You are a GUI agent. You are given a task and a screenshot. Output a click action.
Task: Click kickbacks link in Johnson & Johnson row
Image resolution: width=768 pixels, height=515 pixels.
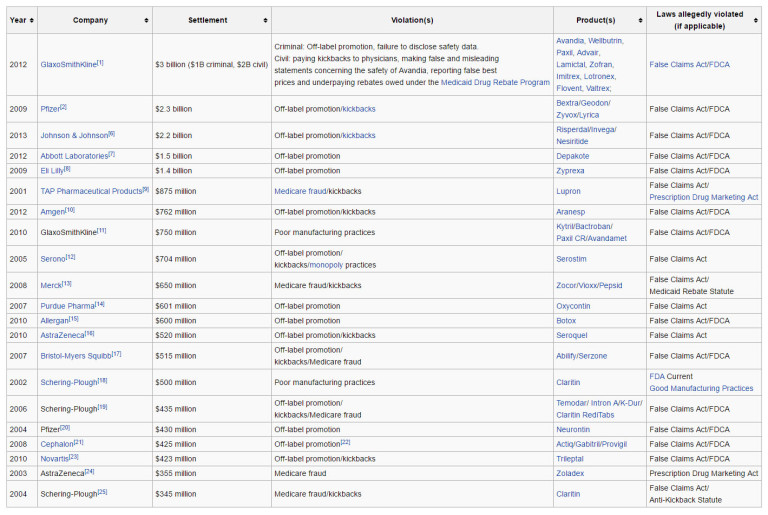[359, 135]
